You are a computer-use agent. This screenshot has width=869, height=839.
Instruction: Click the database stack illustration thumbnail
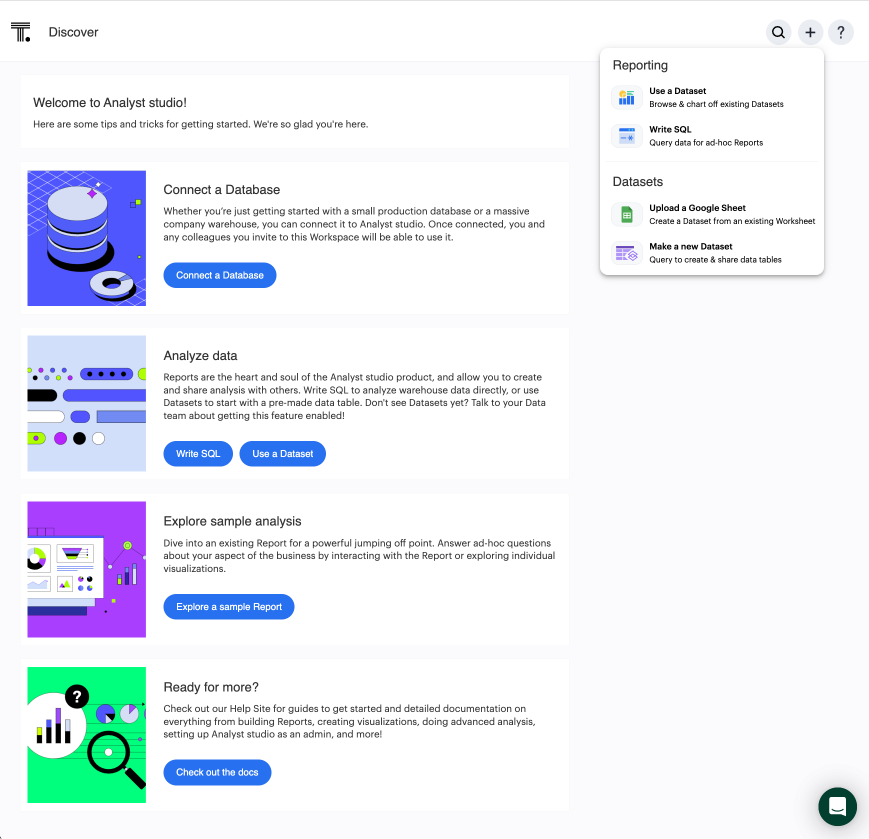point(87,238)
